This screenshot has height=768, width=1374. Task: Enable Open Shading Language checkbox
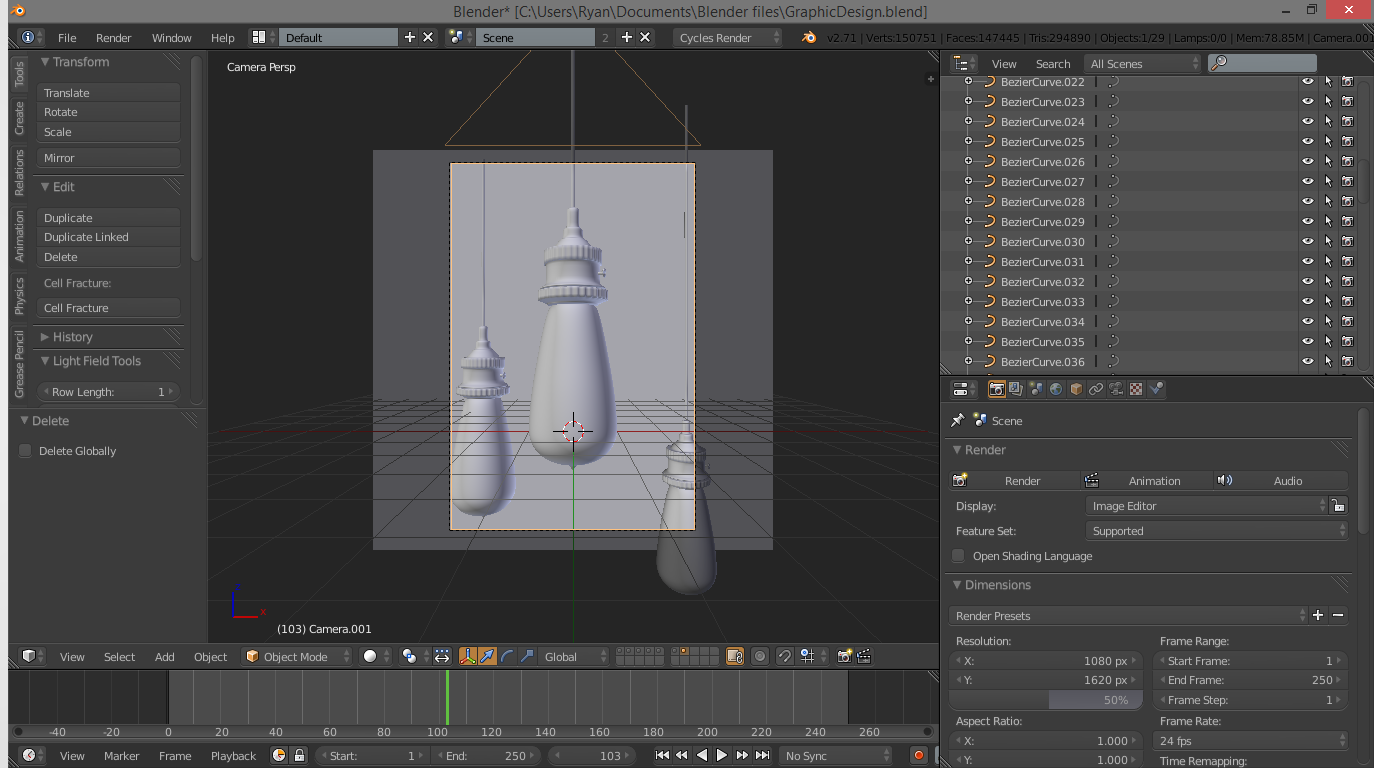[x=959, y=556]
